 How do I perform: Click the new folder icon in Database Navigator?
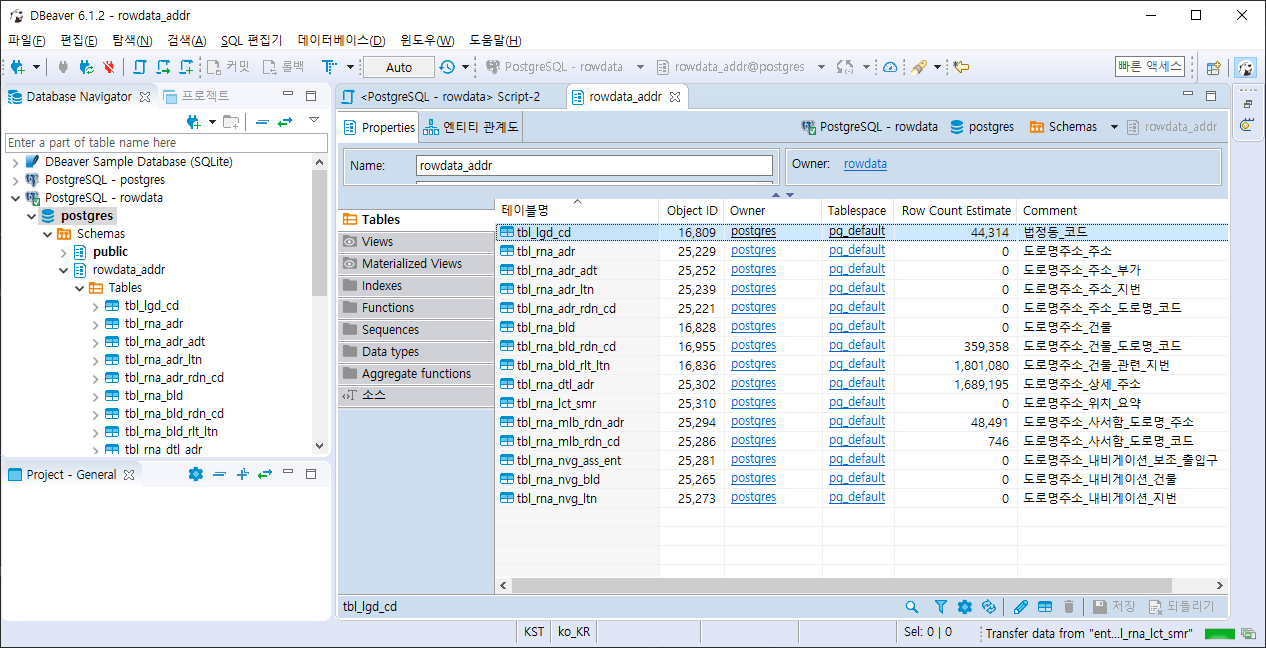pos(230,122)
